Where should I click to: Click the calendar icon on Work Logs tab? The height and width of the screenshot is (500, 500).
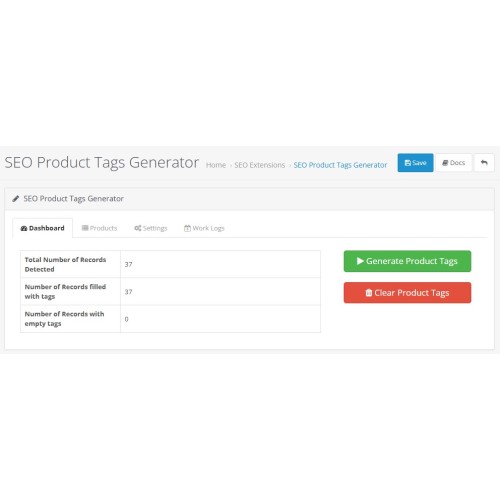click(x=187, y=228)
